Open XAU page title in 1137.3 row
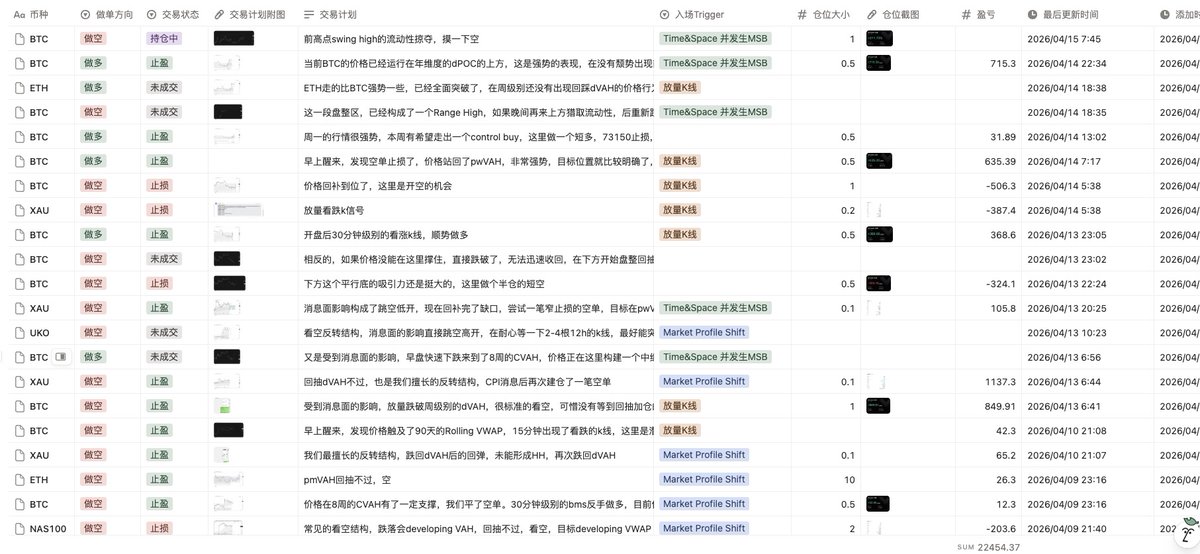The width and height of the screenshot is (1200, 554). click(39, 382)
